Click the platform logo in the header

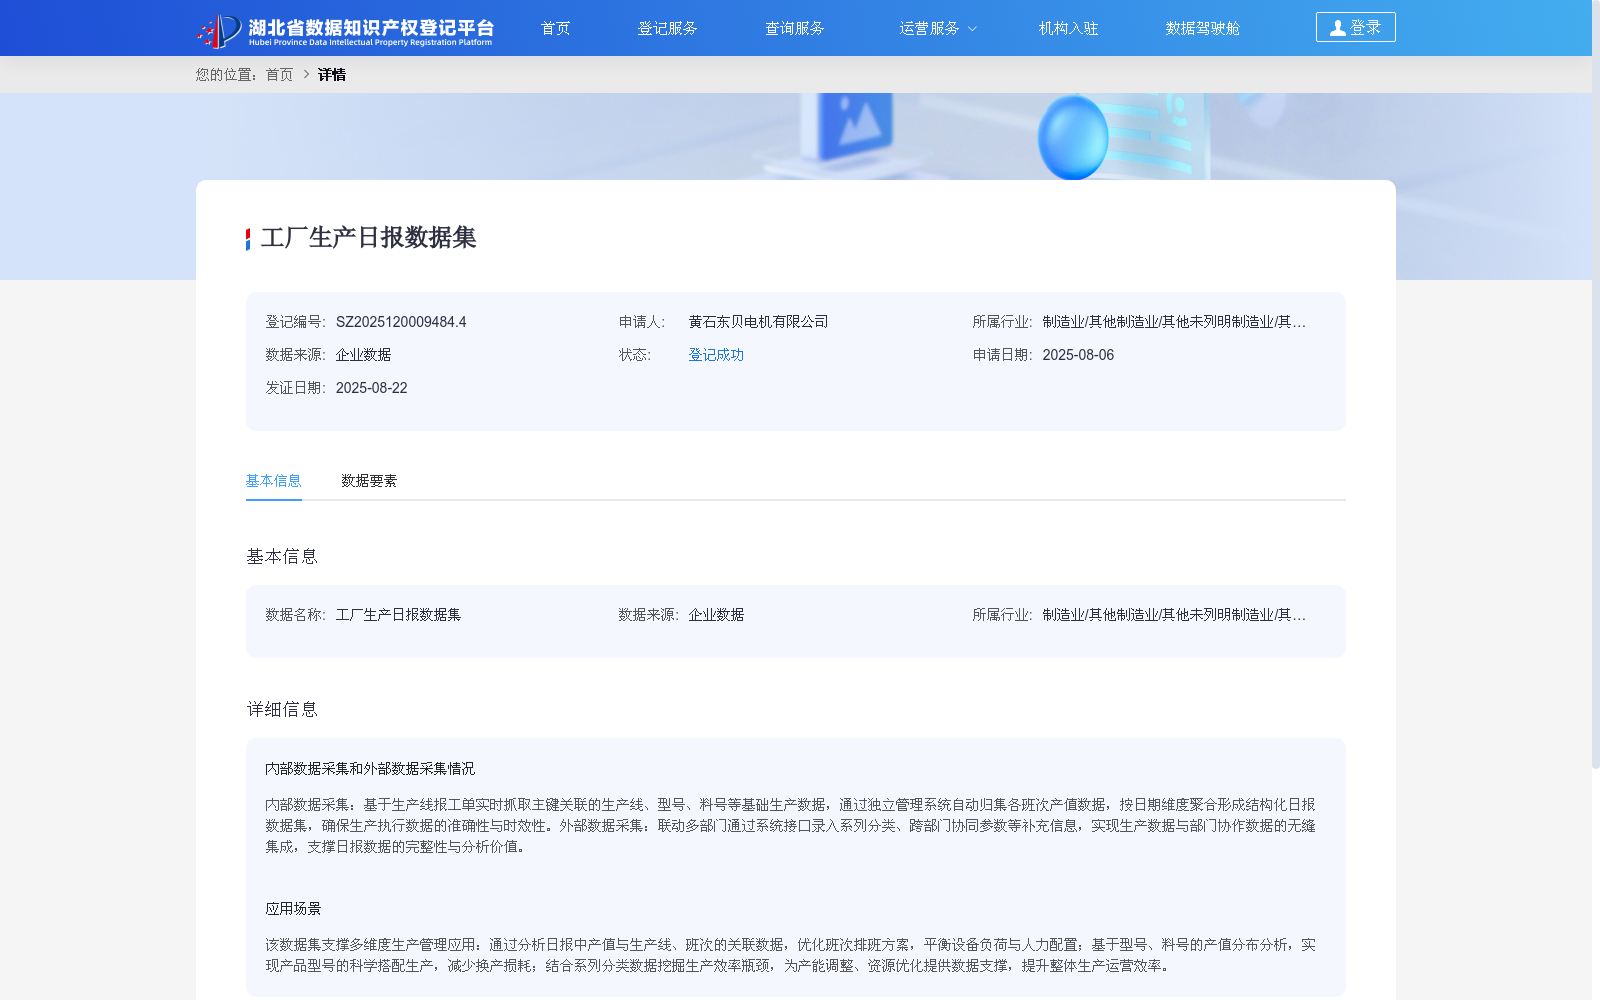345,30
